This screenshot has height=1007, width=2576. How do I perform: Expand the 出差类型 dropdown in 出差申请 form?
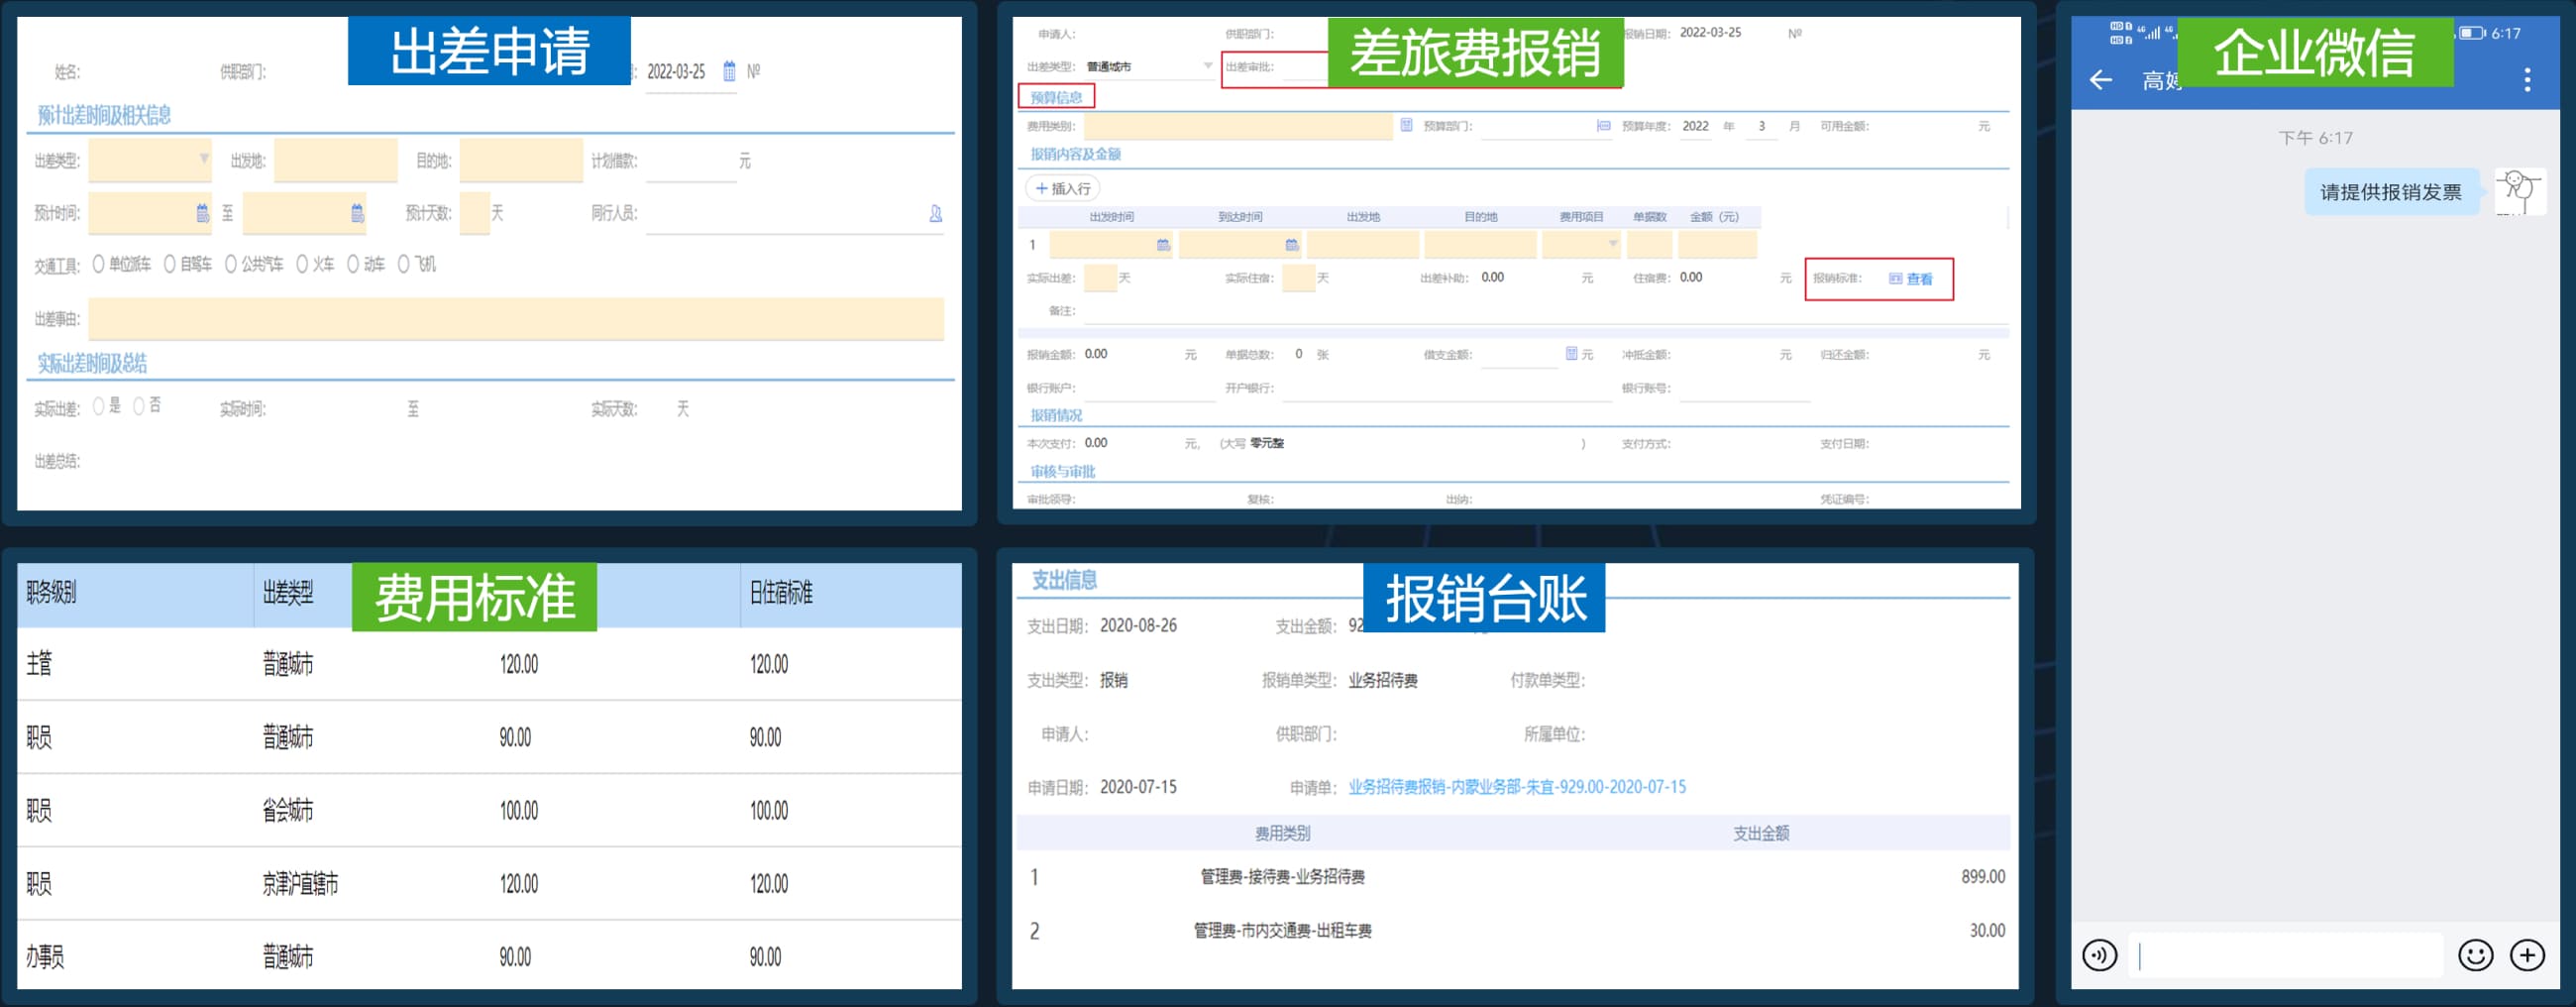pyautogui.click(x=204, y=159)
